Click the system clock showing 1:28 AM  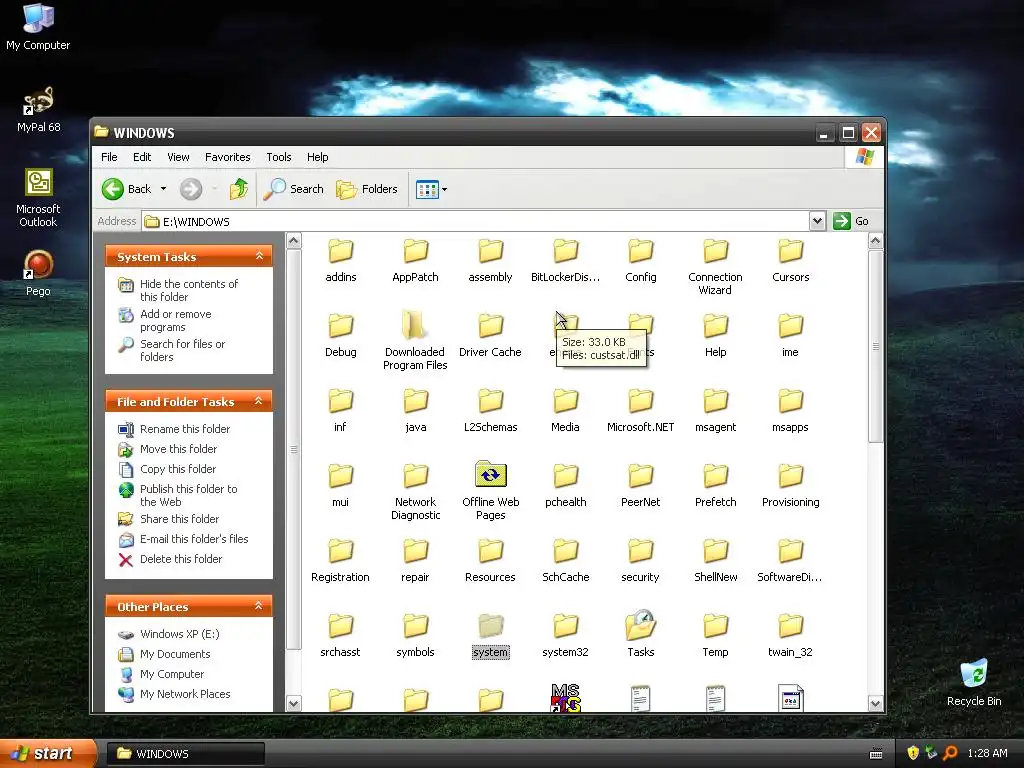tap(987, 753)
